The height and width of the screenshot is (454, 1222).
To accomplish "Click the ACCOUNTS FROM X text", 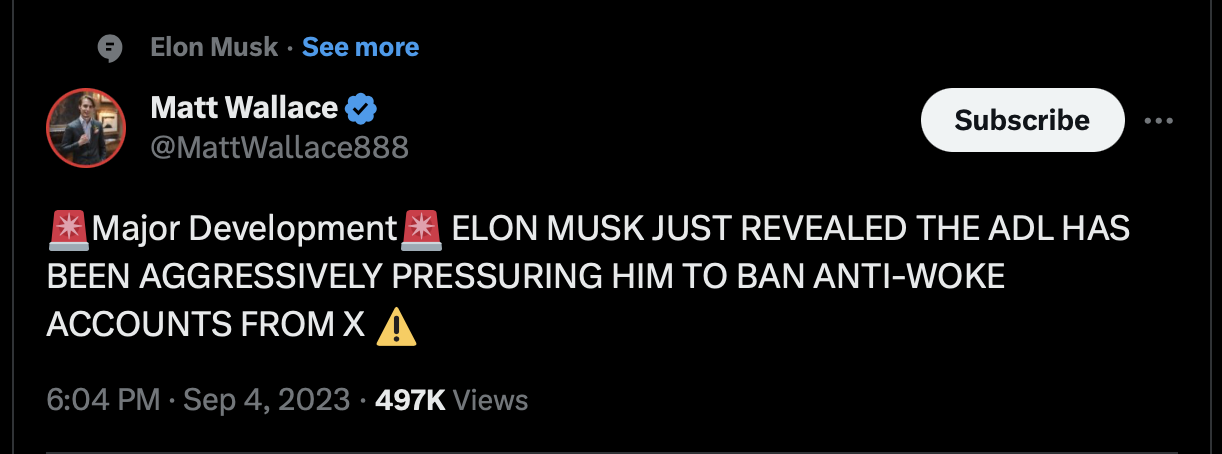I will click(x=206, y=325).
